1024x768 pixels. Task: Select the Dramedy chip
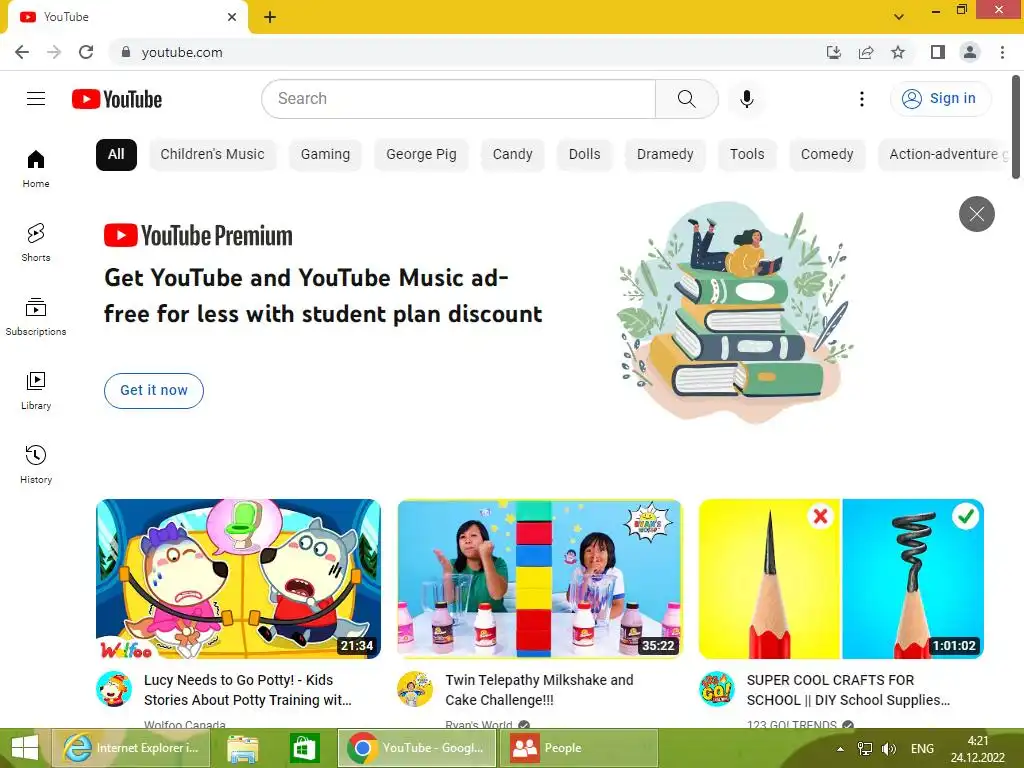click(665, 155)
